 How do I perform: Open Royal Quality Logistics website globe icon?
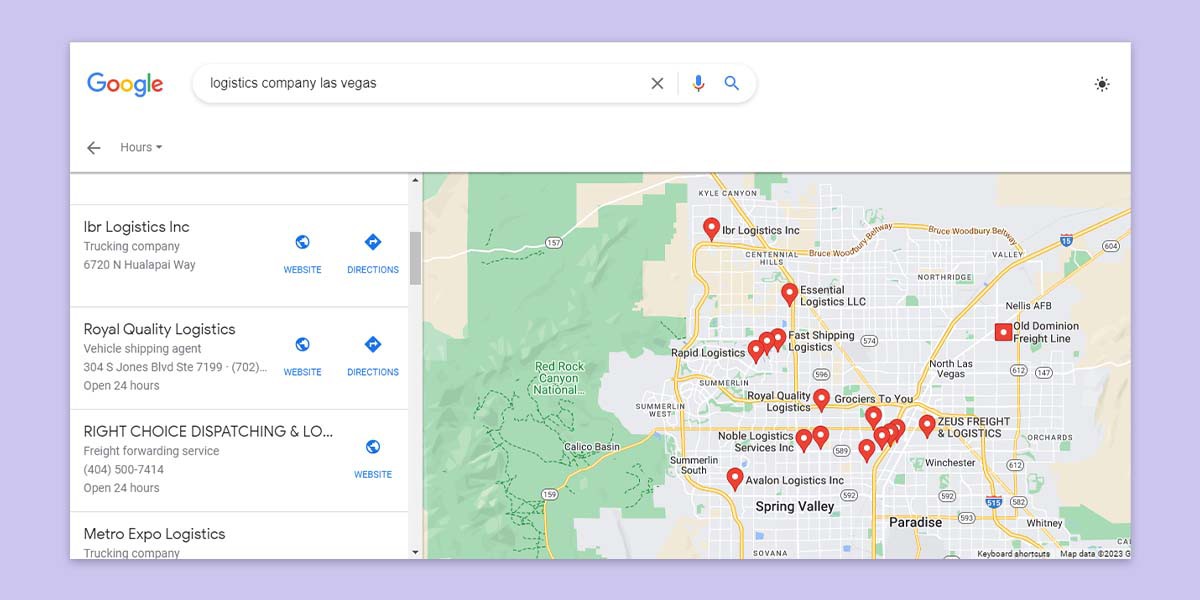tap(302, 344)
